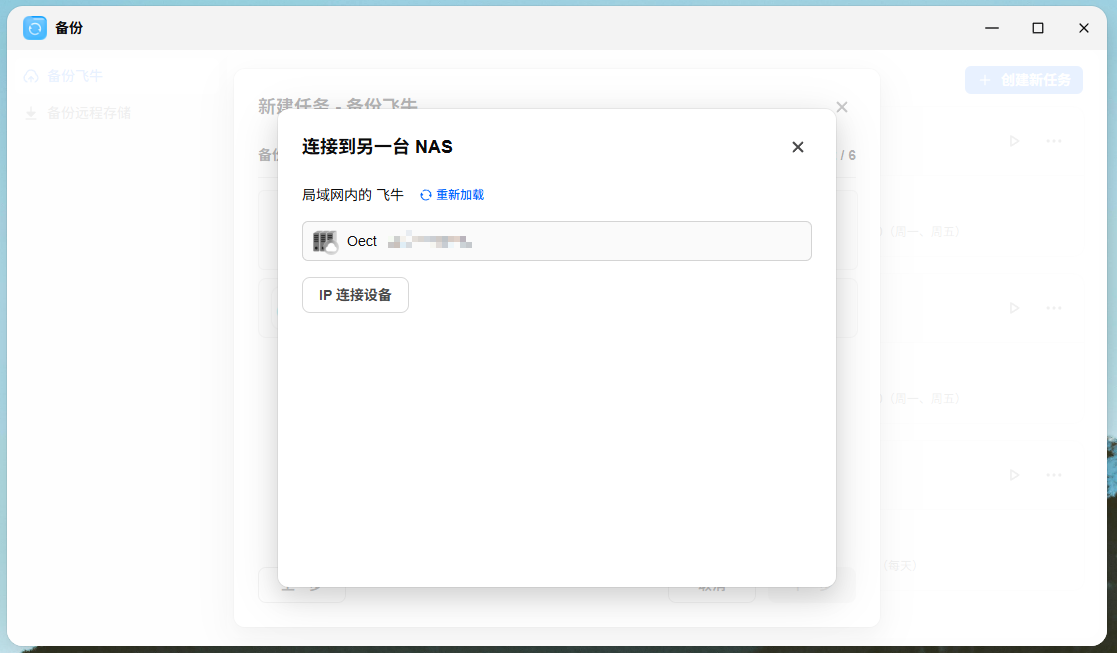Click the reload arrows icon

pyautogui.click(x=426, y=195)
